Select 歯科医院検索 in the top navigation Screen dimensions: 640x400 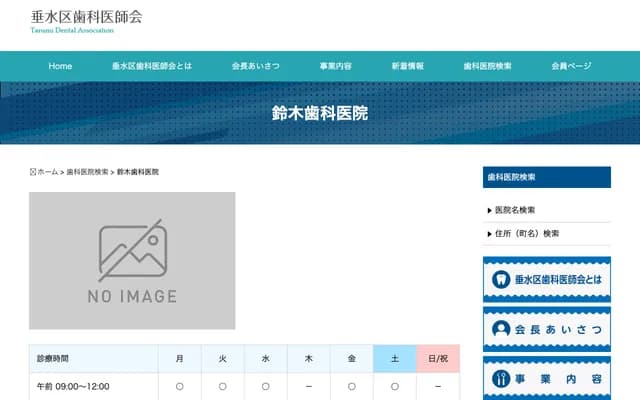click(x=487, y=66)
